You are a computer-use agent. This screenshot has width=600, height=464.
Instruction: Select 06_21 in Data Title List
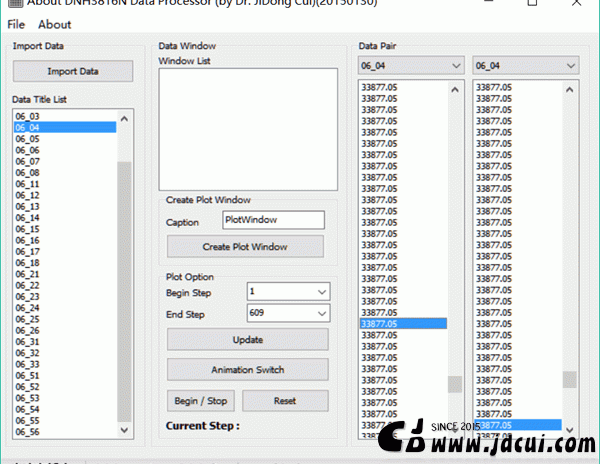28,274
